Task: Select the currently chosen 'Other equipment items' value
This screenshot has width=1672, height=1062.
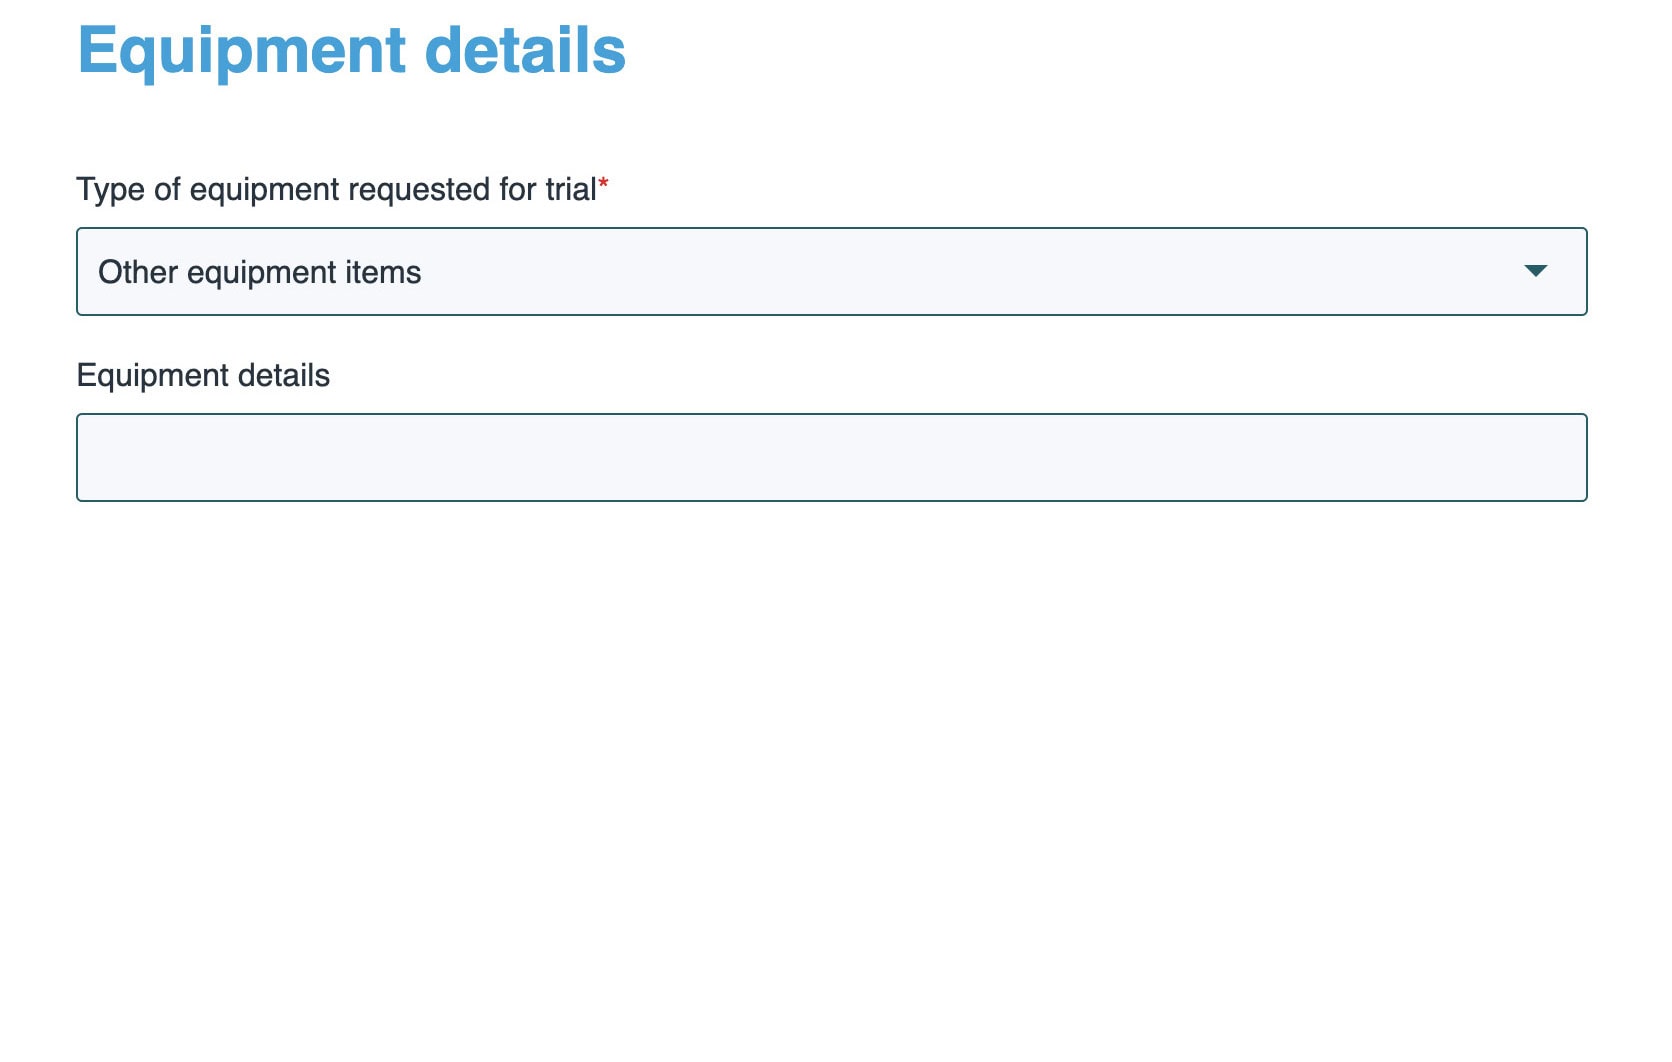Action: (x=260, y=271)
